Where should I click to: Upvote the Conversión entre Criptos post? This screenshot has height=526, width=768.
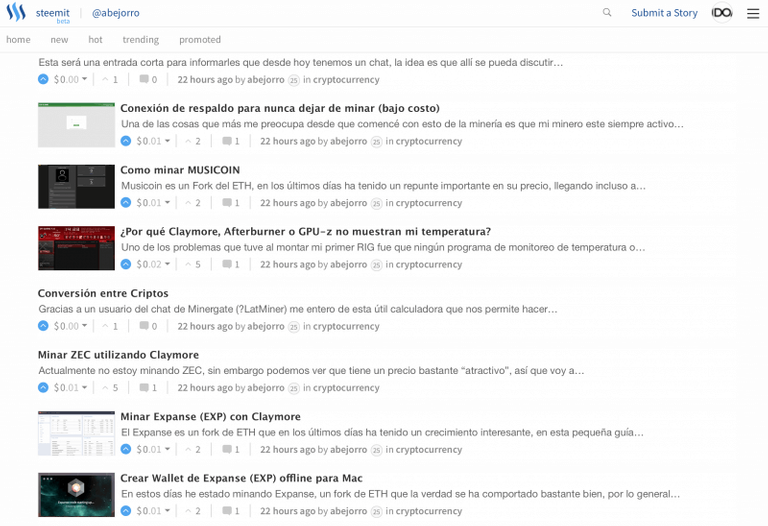[43, 326]
